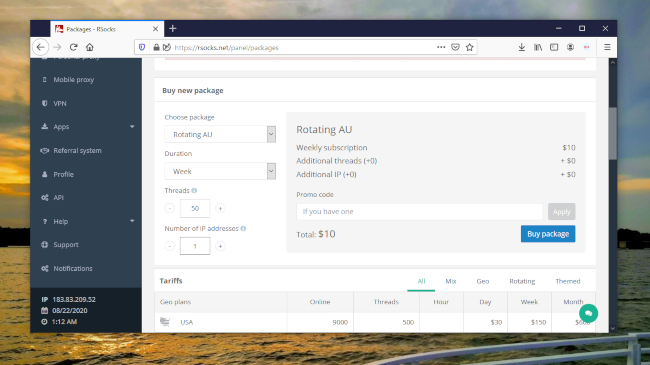Open the downloads arrow icon
Viewport: 650px width, 365px height.
coord(522,47)
